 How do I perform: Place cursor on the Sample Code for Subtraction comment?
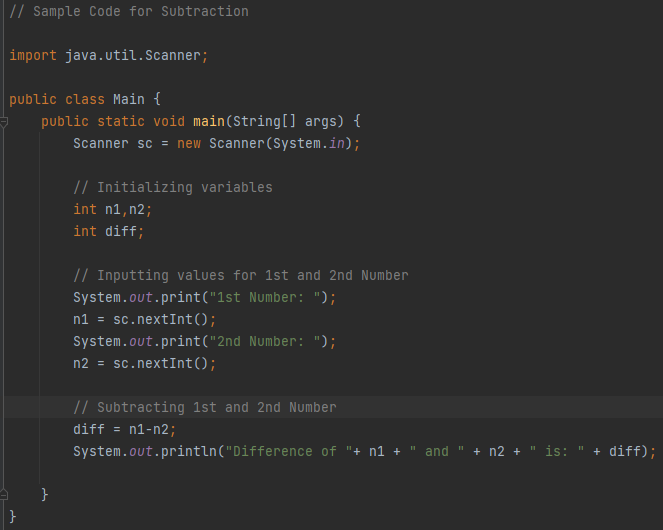click(x=129, y=11)
